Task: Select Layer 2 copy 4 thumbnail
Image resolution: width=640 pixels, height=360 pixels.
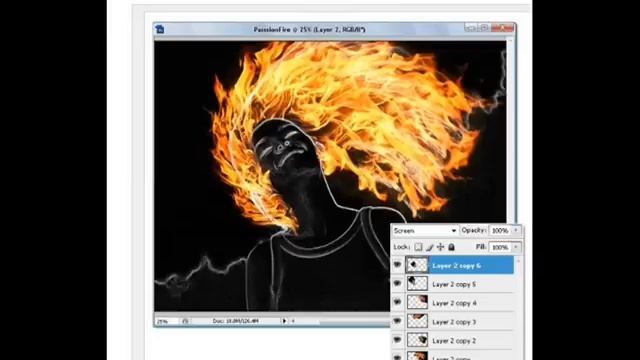Action: [x=417, y=302]
